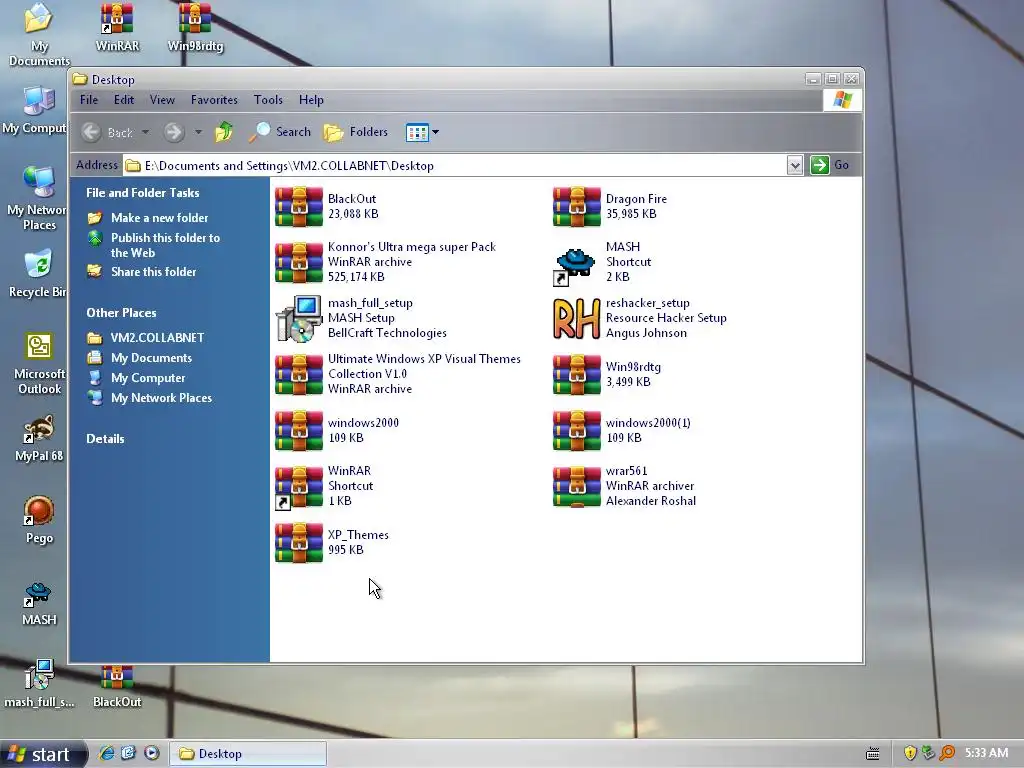Click Share this folder link
The height and width of the screenshot is (768, 1024).
(153, 272)
